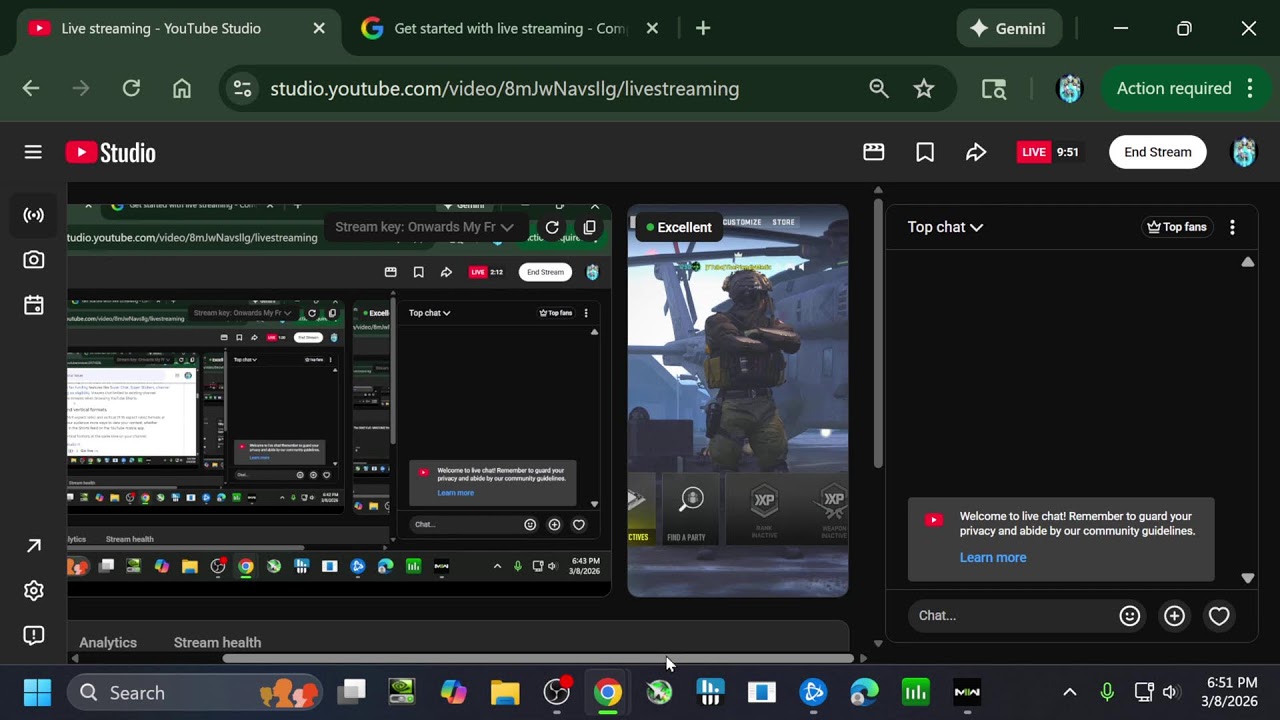Open the Analytics tab
The height and width of the screenshot is (720, 1280).
tap(108, 642)
